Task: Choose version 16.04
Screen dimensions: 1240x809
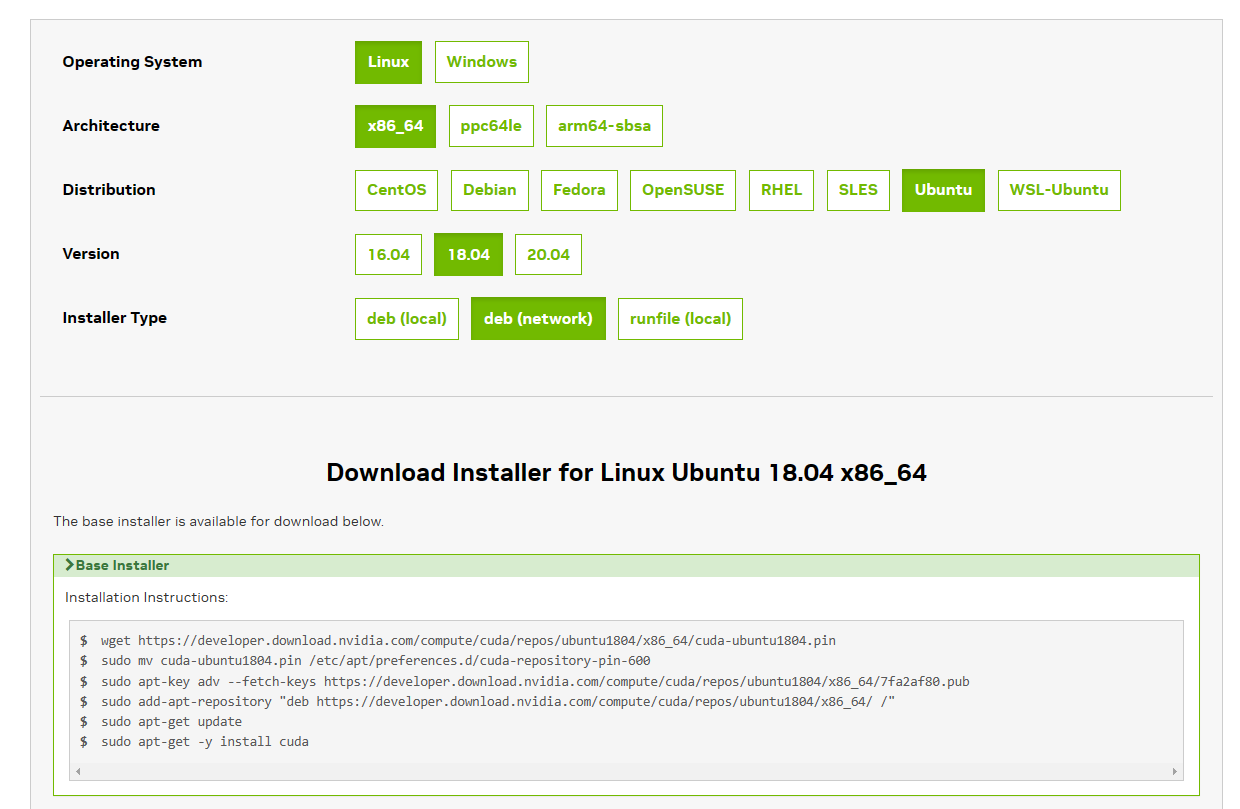Action: coord(388,254)
